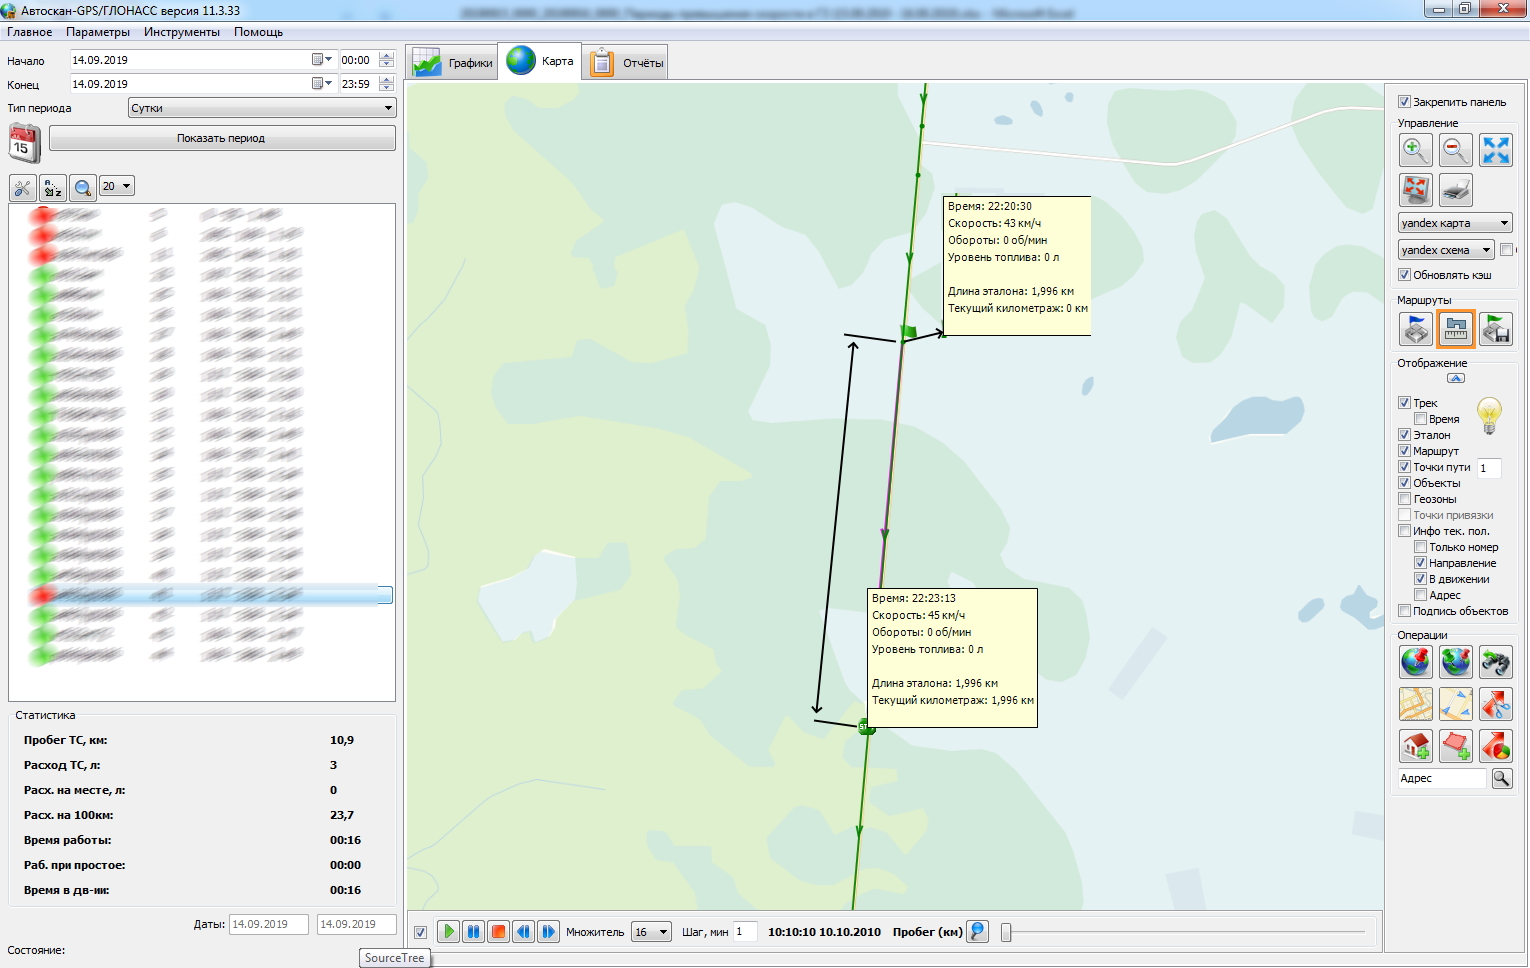Screen dimensions: 1530x968
Task: Click the add geozone polygon icon
Action: (x=1455, y=746)
